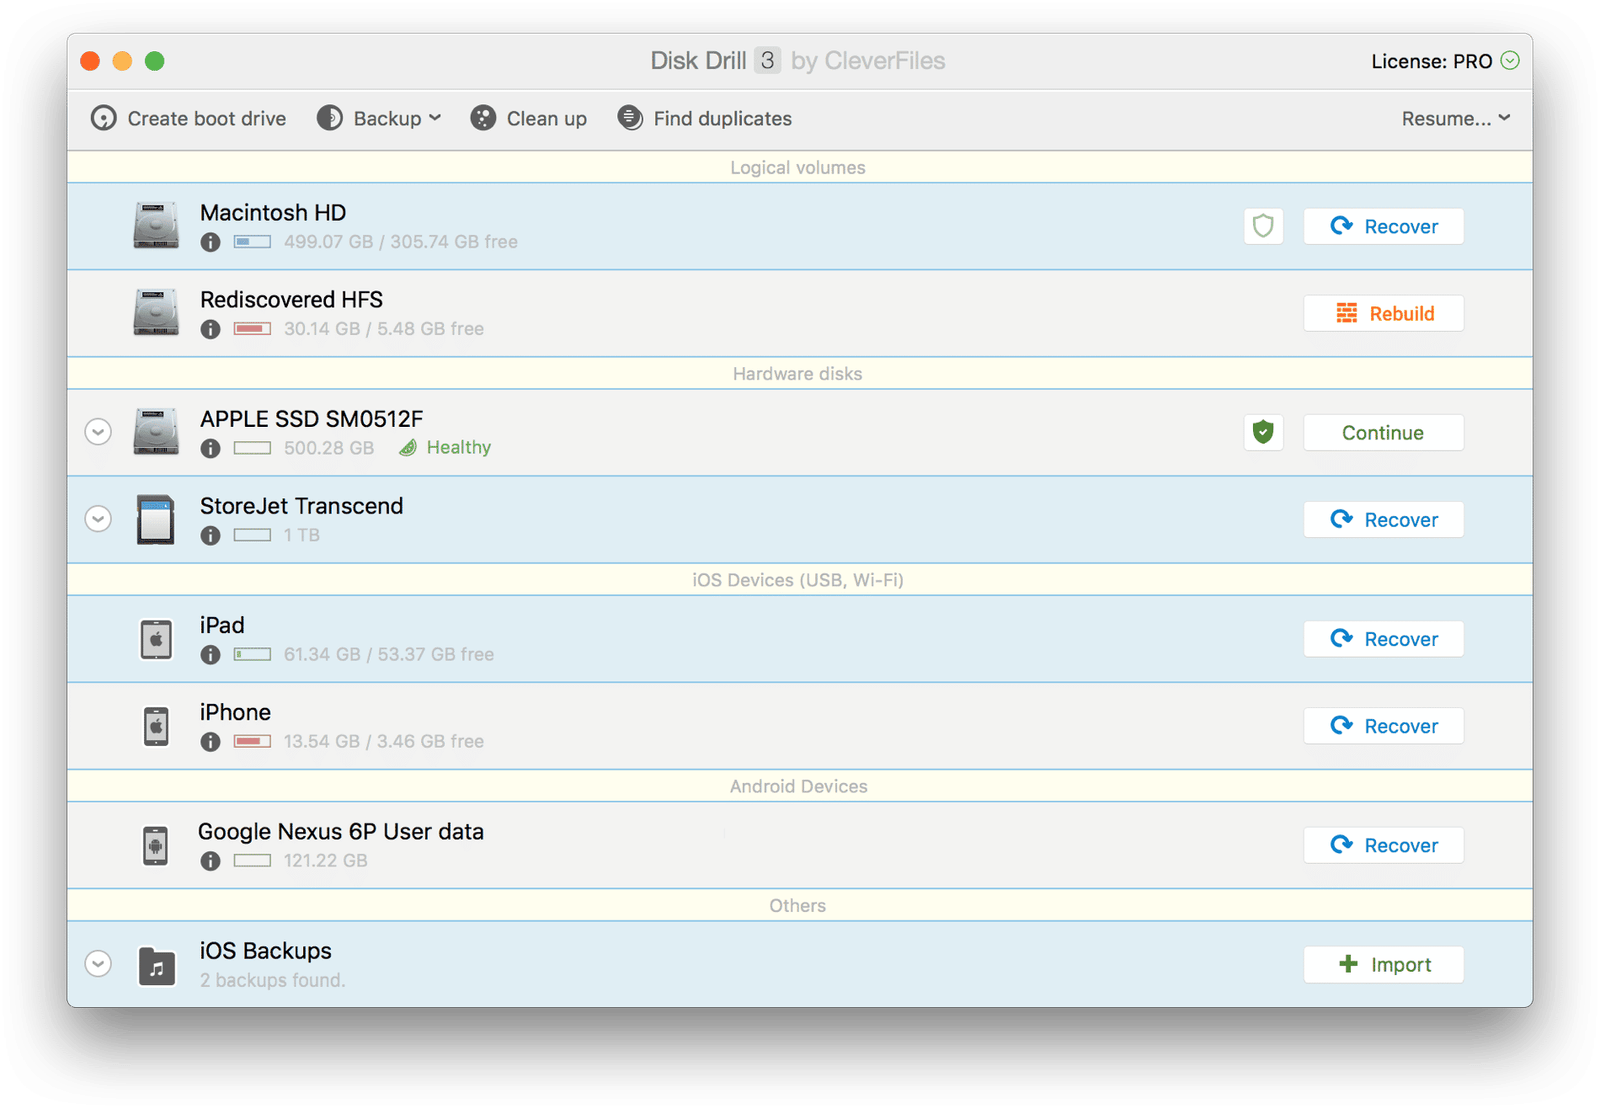This screenshot has width=1600, height=1108.
Task: Click the Clean up toolbar item
Action: (529, 118)
